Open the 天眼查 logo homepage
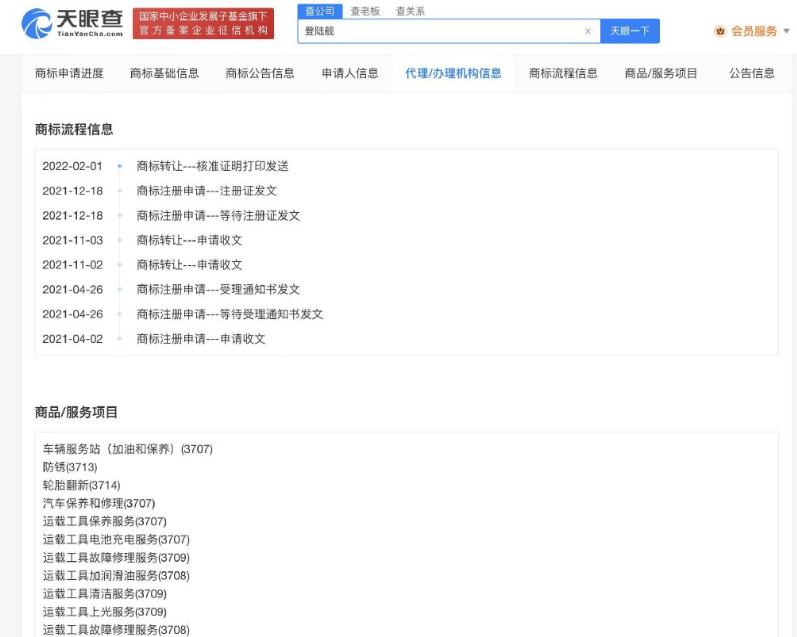797x637 pixels. (x=72, y=23)
